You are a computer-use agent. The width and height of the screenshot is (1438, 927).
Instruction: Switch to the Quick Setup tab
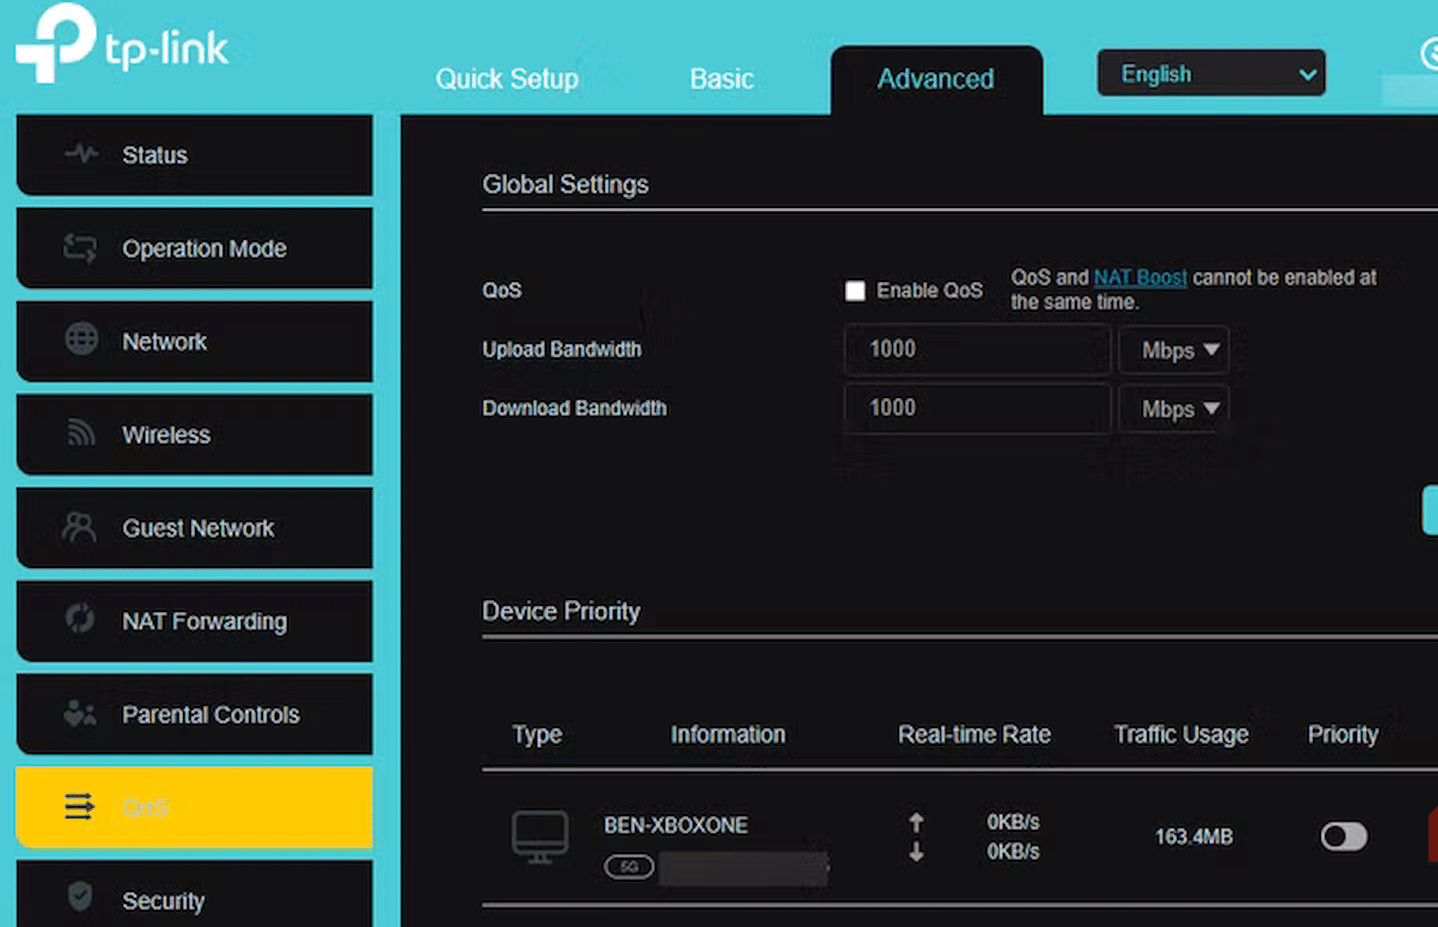coord(507,79)
